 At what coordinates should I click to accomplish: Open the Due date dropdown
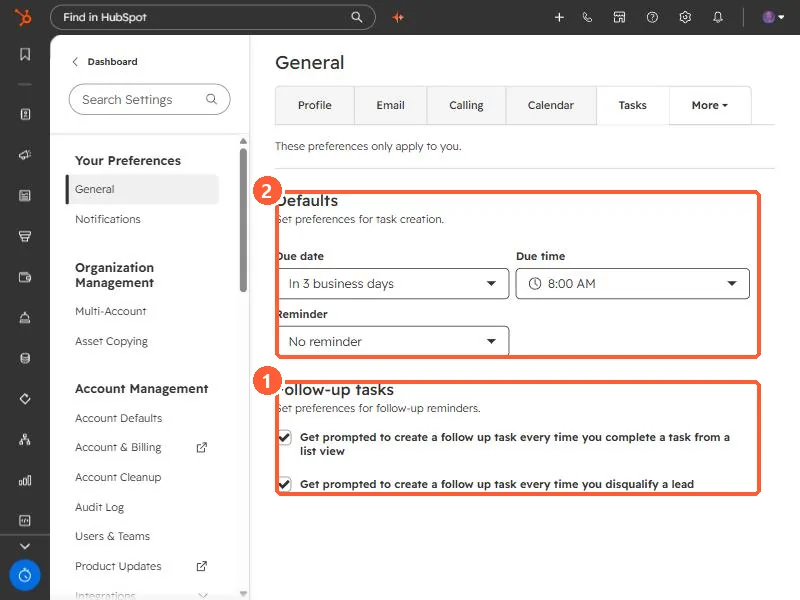[393, 284]
